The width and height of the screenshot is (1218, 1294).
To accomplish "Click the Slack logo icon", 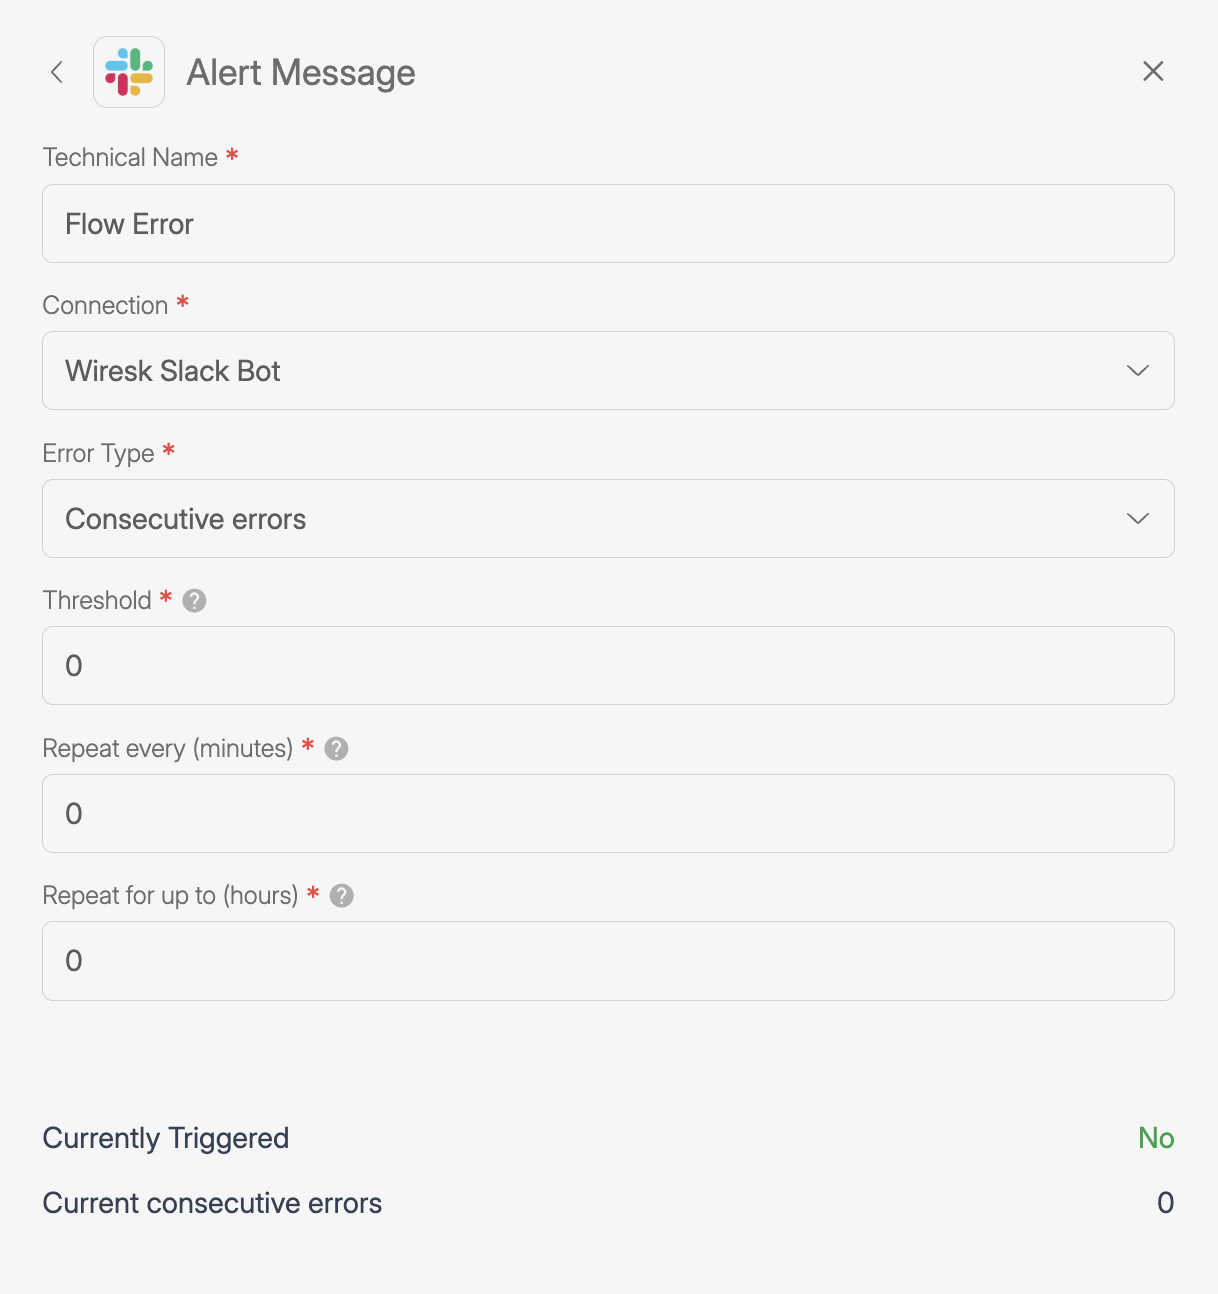I will point(129,72).
